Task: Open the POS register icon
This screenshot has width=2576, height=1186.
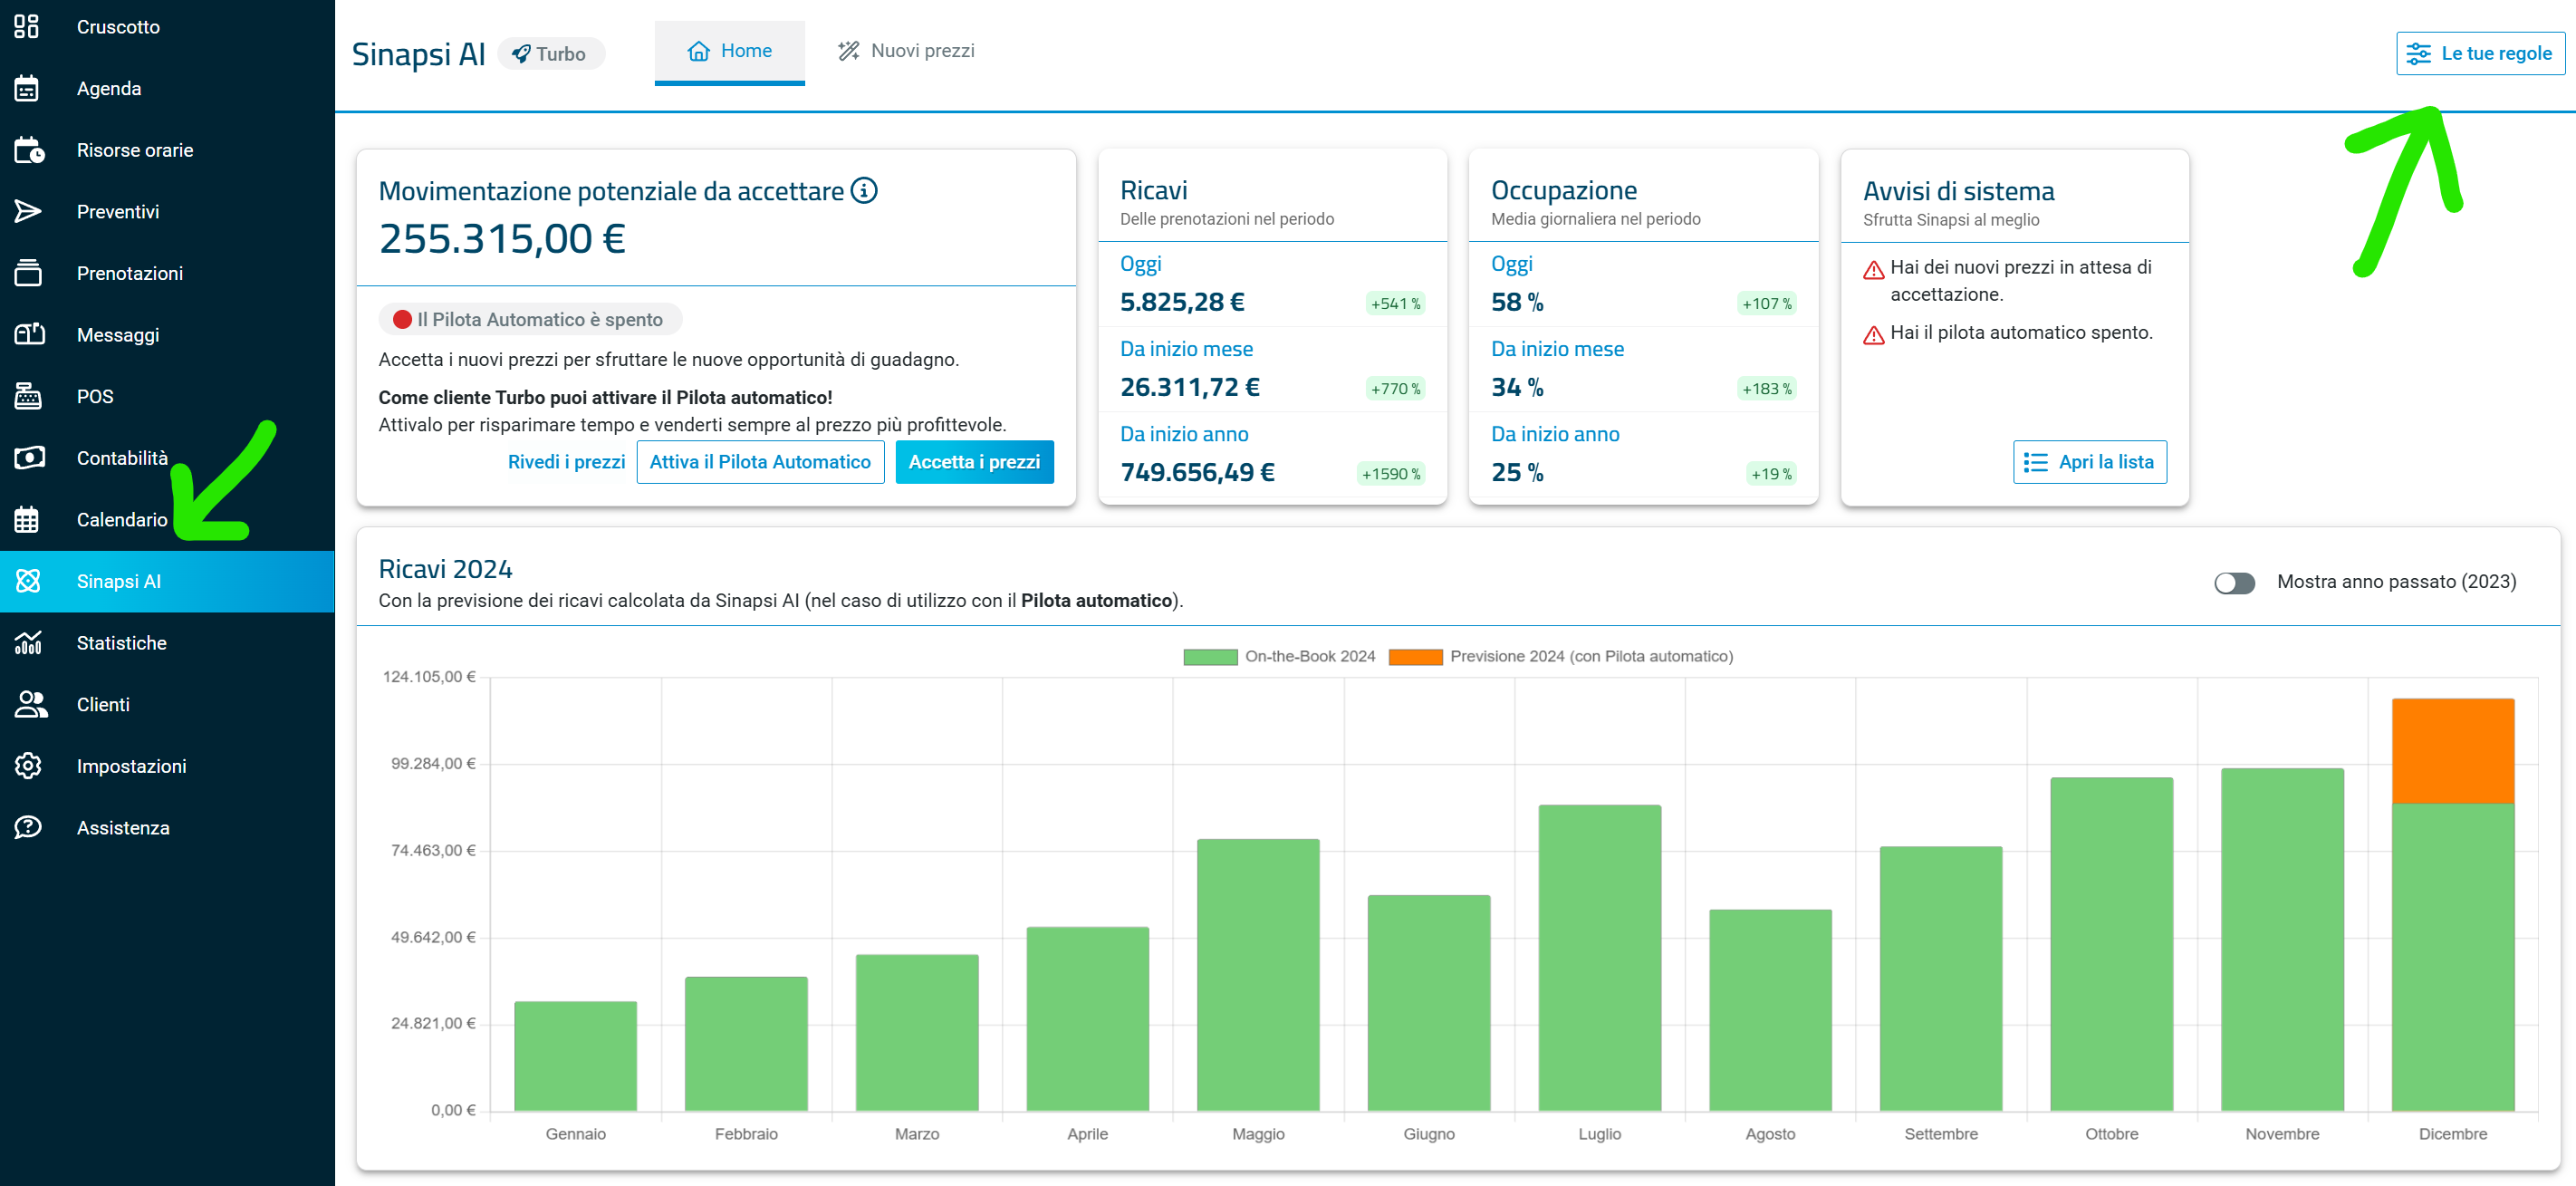Action: click(x=28, y=396)
